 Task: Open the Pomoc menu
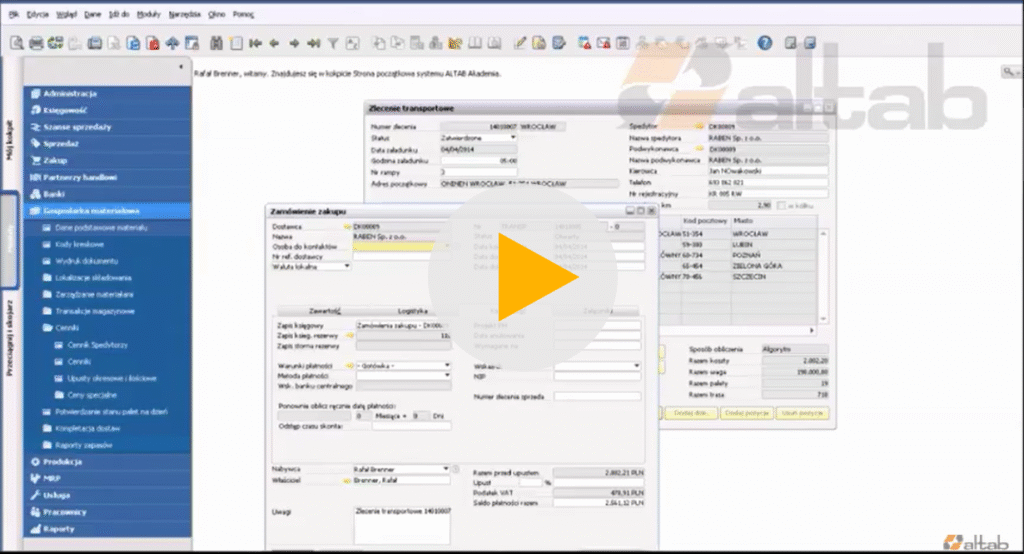[x=244, y=14]
